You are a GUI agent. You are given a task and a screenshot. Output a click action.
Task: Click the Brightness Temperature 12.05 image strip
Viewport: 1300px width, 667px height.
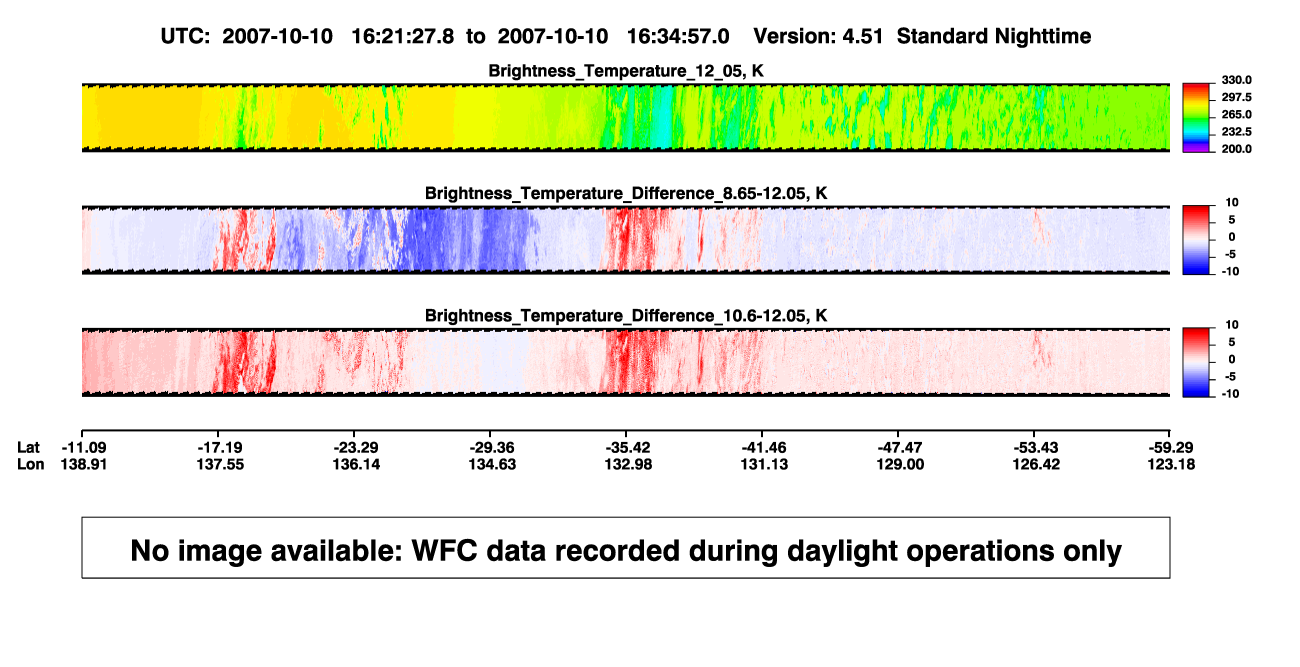coord(626,117)
